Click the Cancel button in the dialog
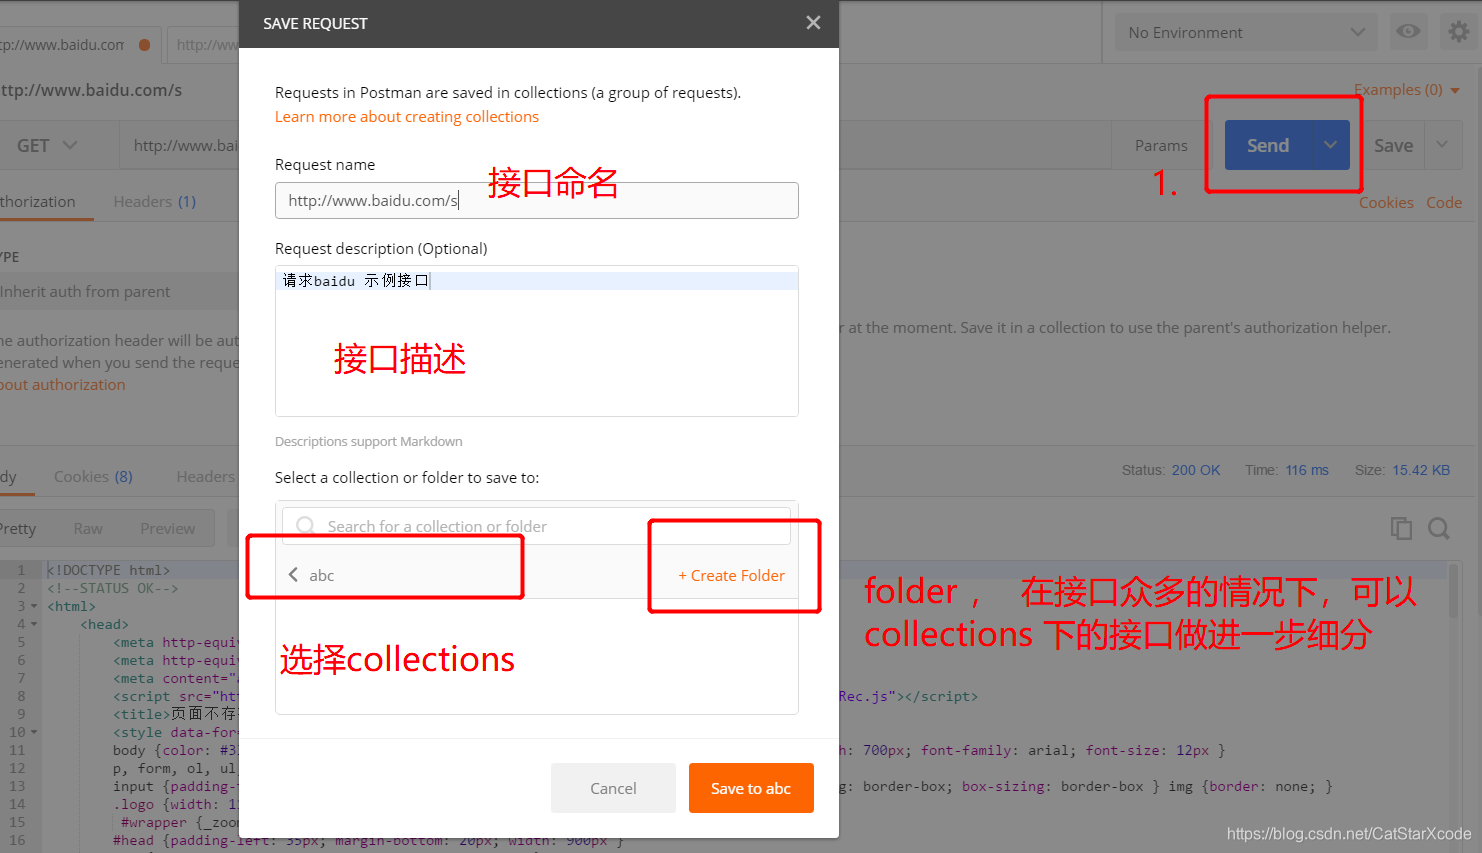This screenshot has width=1482, height=853. pos(613,788)
